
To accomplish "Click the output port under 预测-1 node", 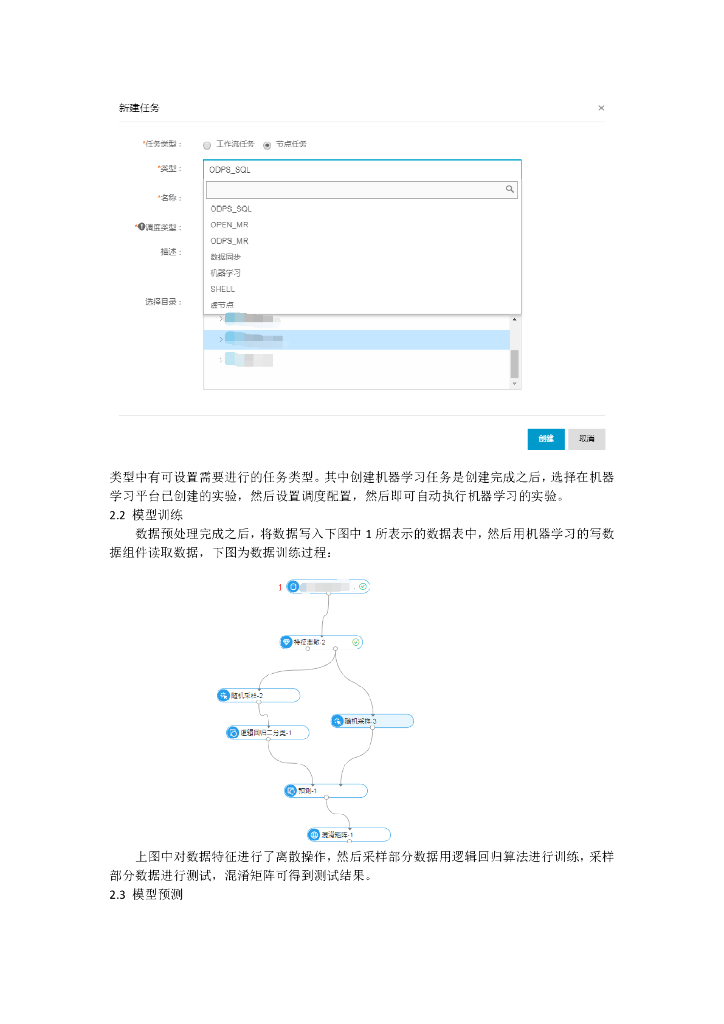I will [x=326, y=797].
